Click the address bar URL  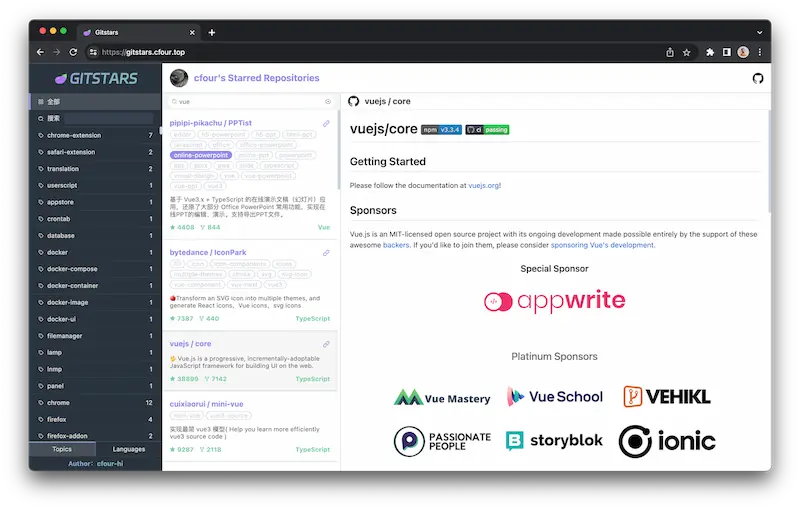143,52
